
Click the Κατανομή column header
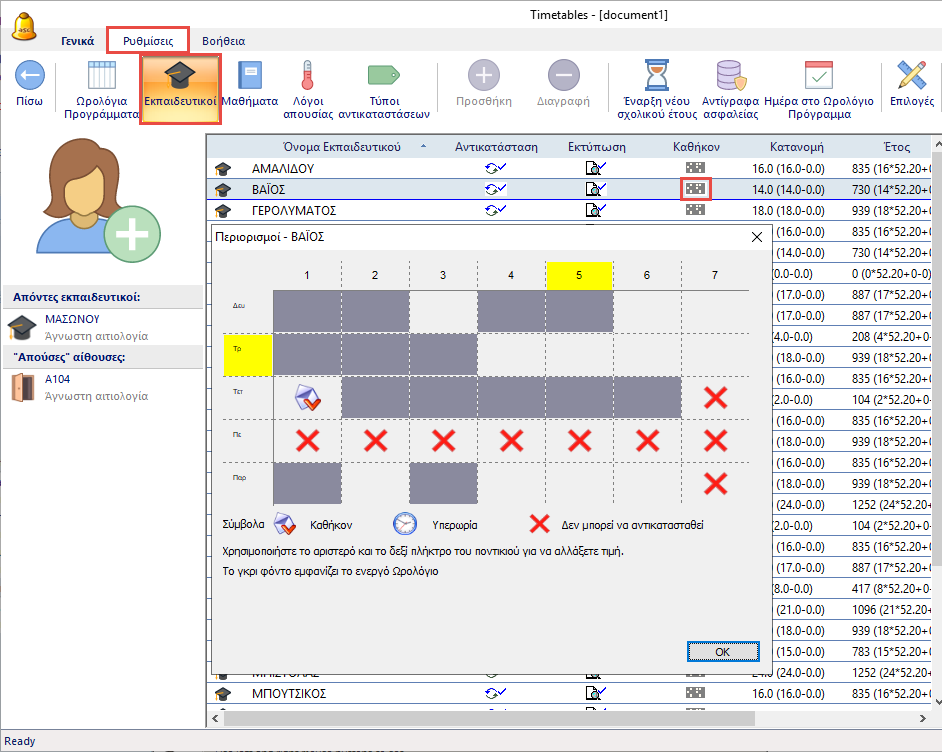[797, 147]
